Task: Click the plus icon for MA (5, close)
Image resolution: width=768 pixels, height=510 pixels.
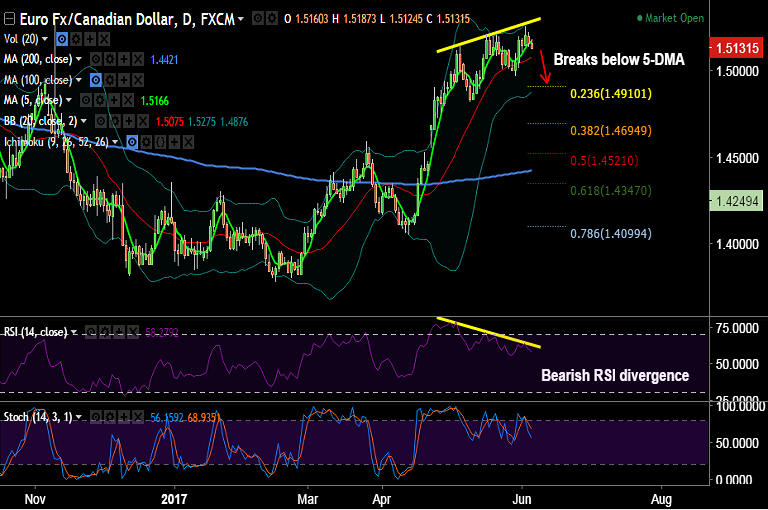Action: [x=114, y=100]
